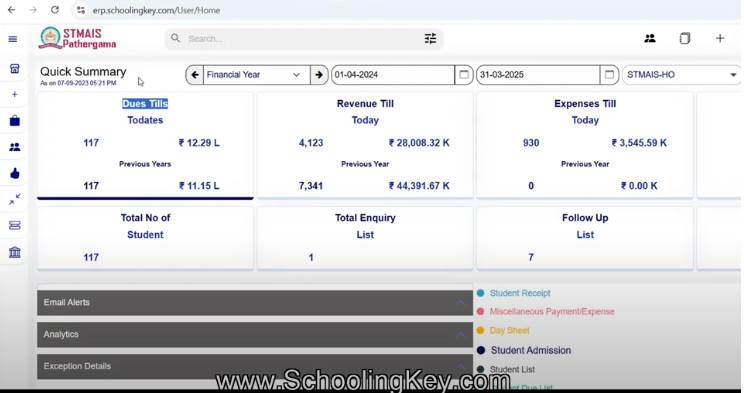
Task: Open the Follow Up List card
Action: pos(585,238)
